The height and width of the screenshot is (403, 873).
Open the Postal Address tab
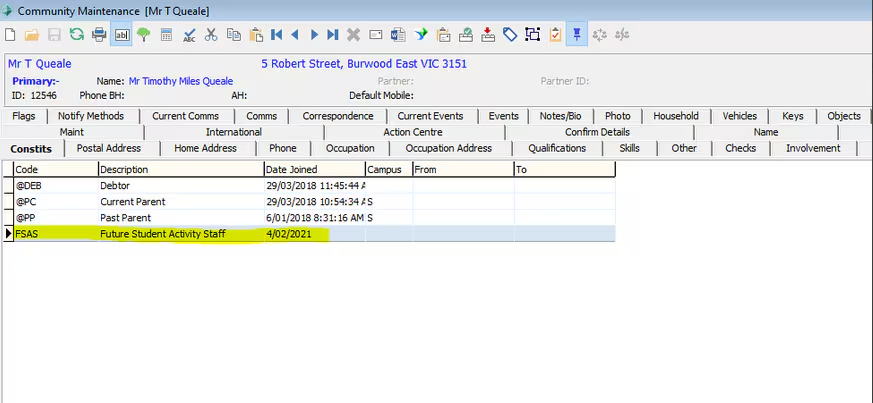click(x=109, y=148)
